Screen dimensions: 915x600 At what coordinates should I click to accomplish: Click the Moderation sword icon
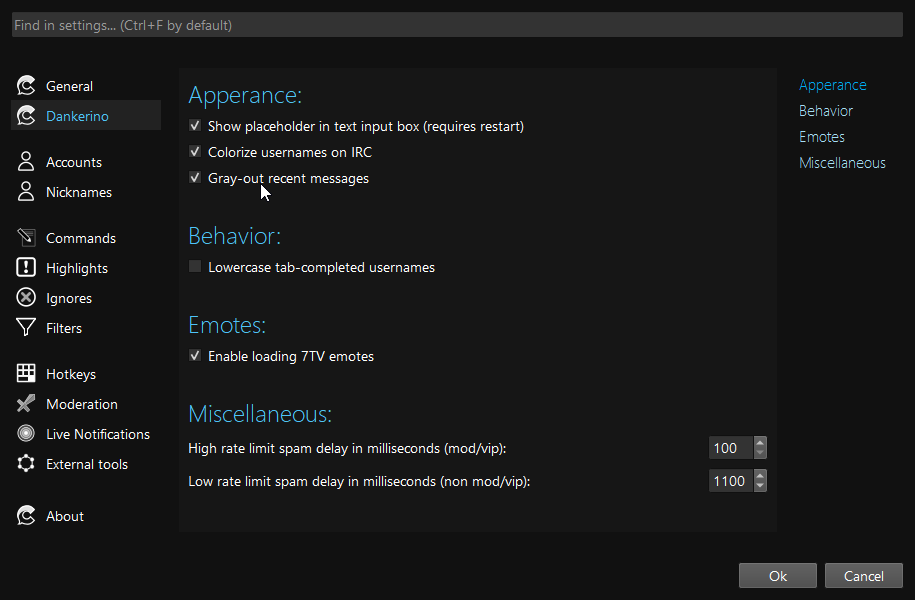tap(26, 403)
